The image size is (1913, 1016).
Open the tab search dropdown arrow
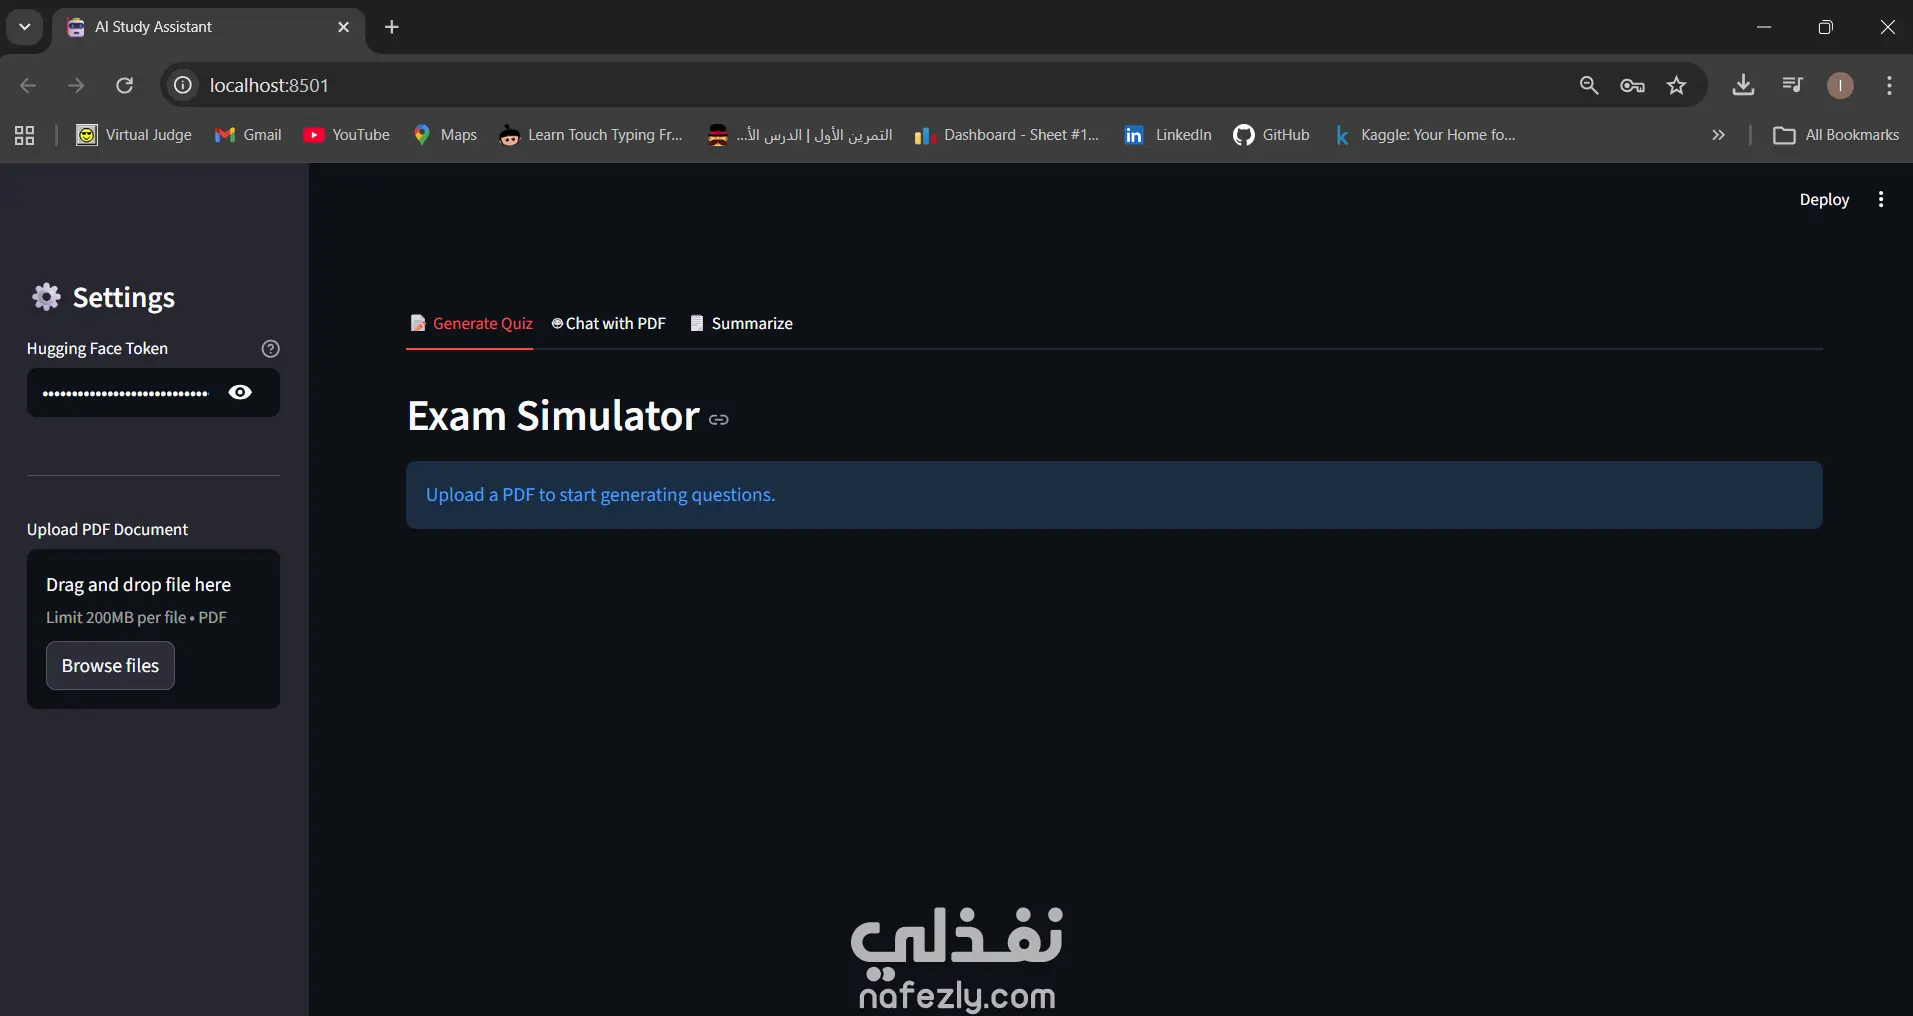click(25, 27)
